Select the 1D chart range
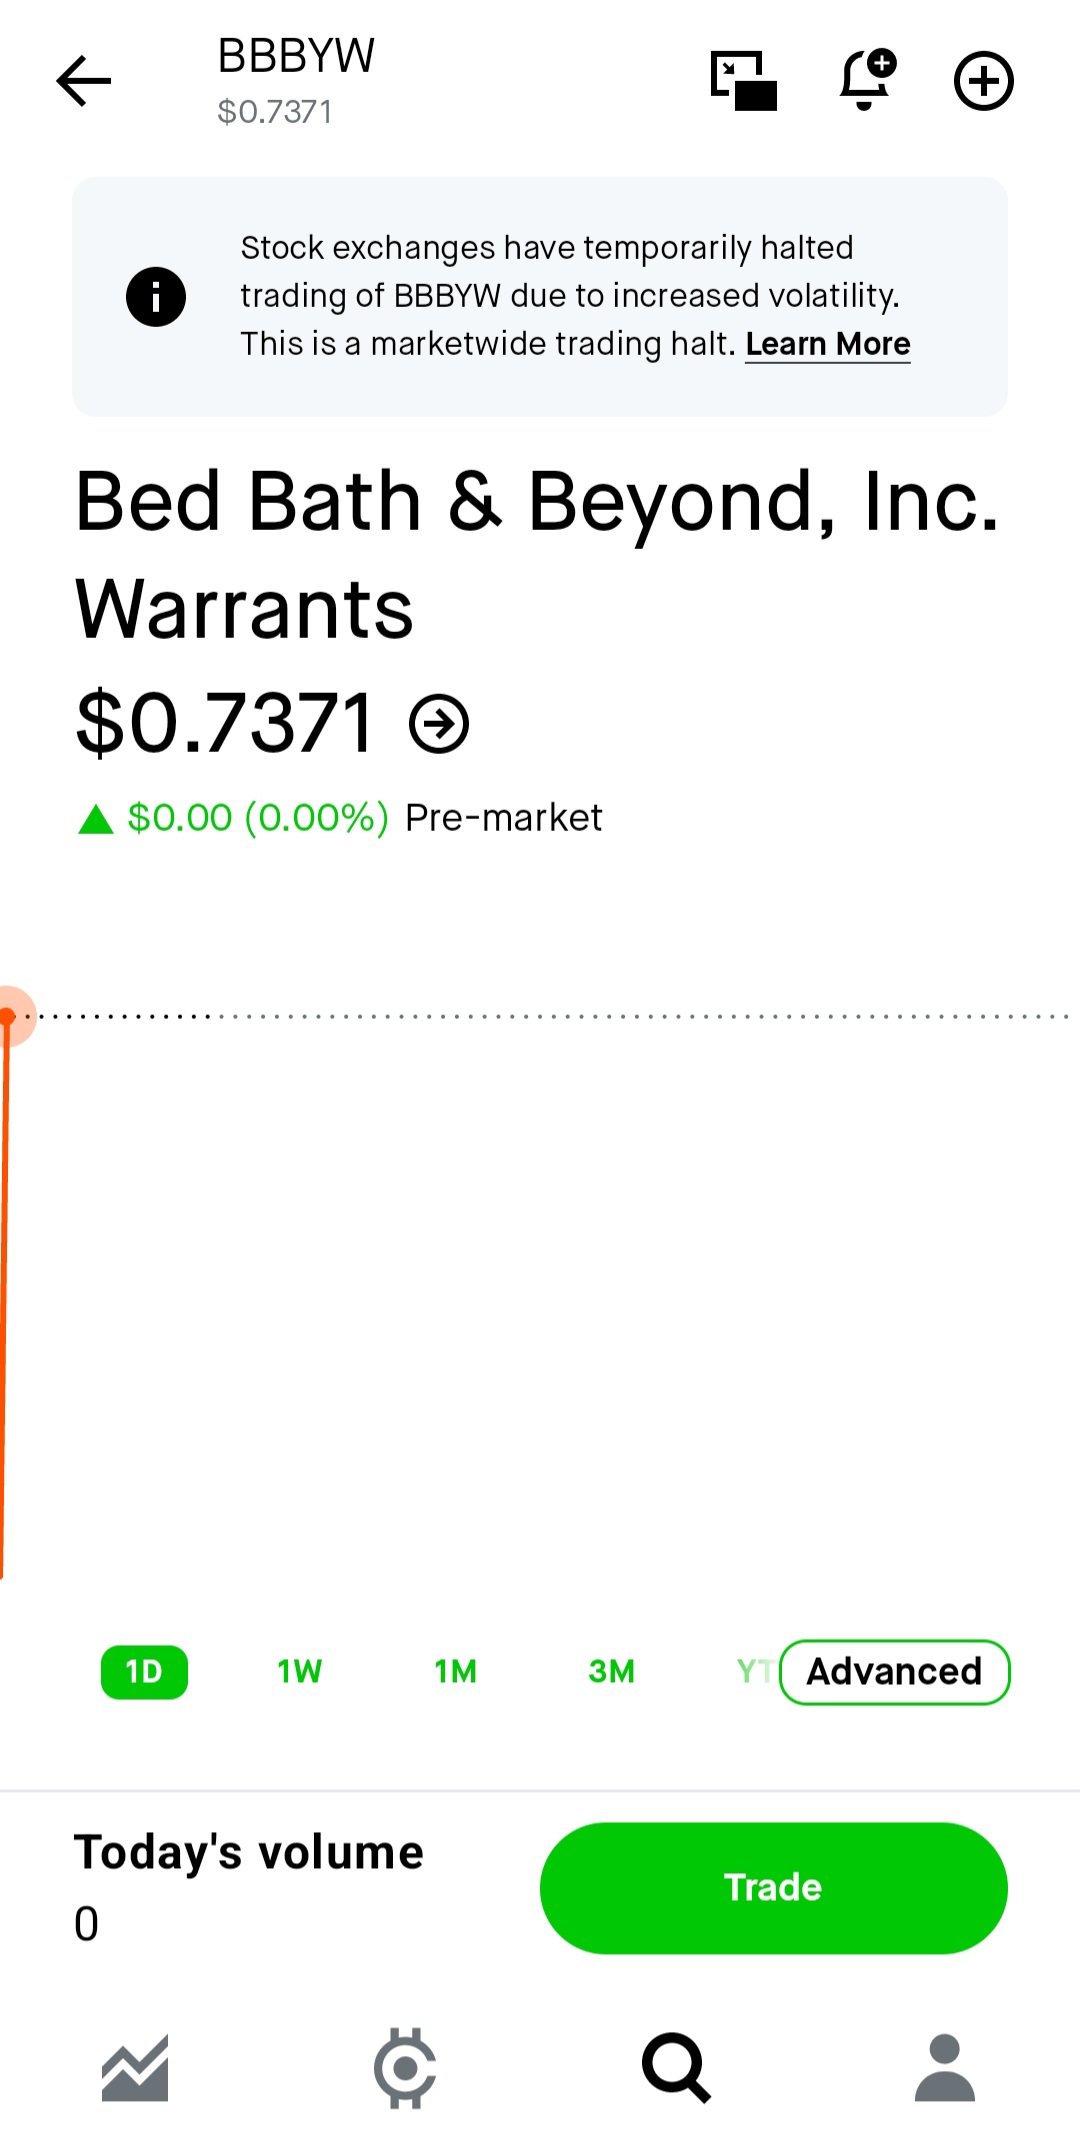 coord(144,1672)
